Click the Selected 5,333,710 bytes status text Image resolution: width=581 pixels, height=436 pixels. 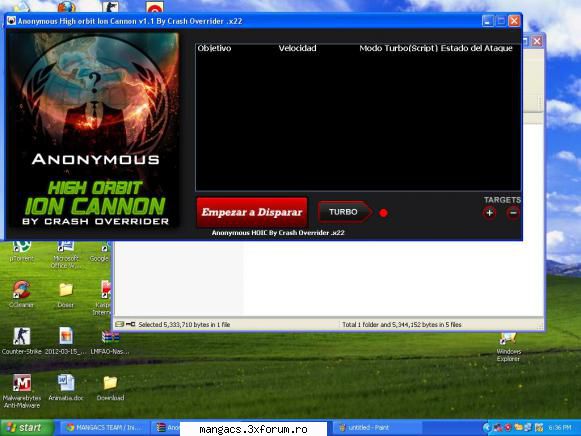pos(184,325)
